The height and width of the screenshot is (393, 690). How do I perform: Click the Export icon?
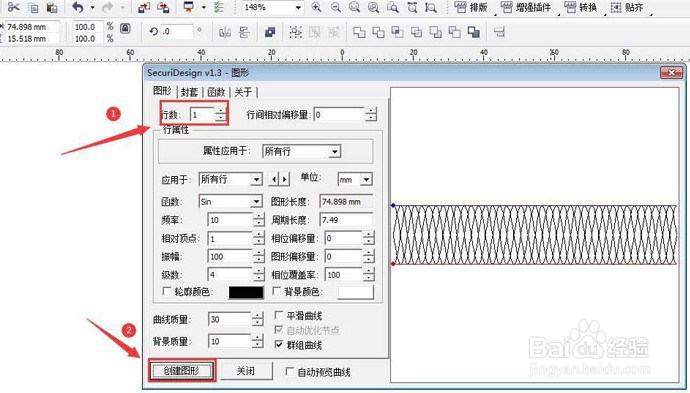tap(163, 7)
